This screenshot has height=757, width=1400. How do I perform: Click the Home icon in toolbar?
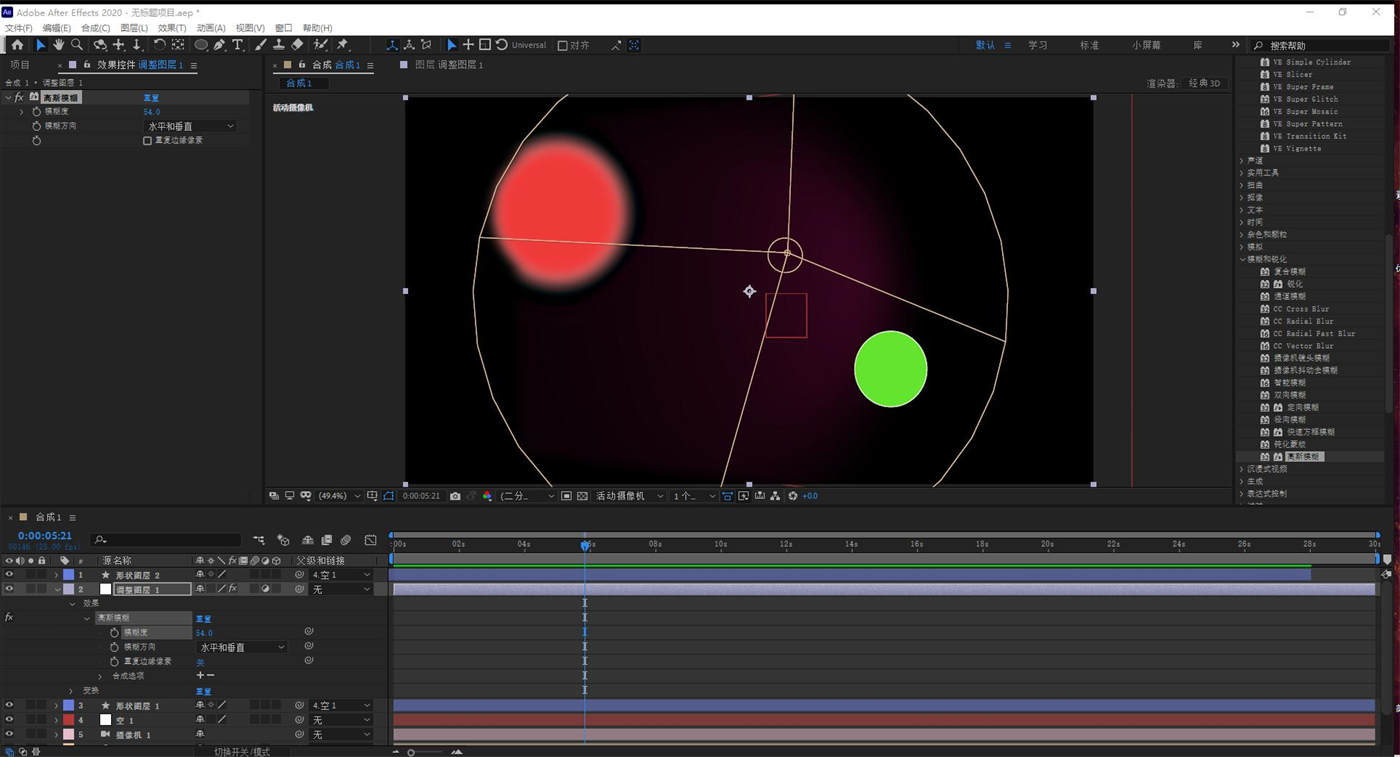[17, 45]
